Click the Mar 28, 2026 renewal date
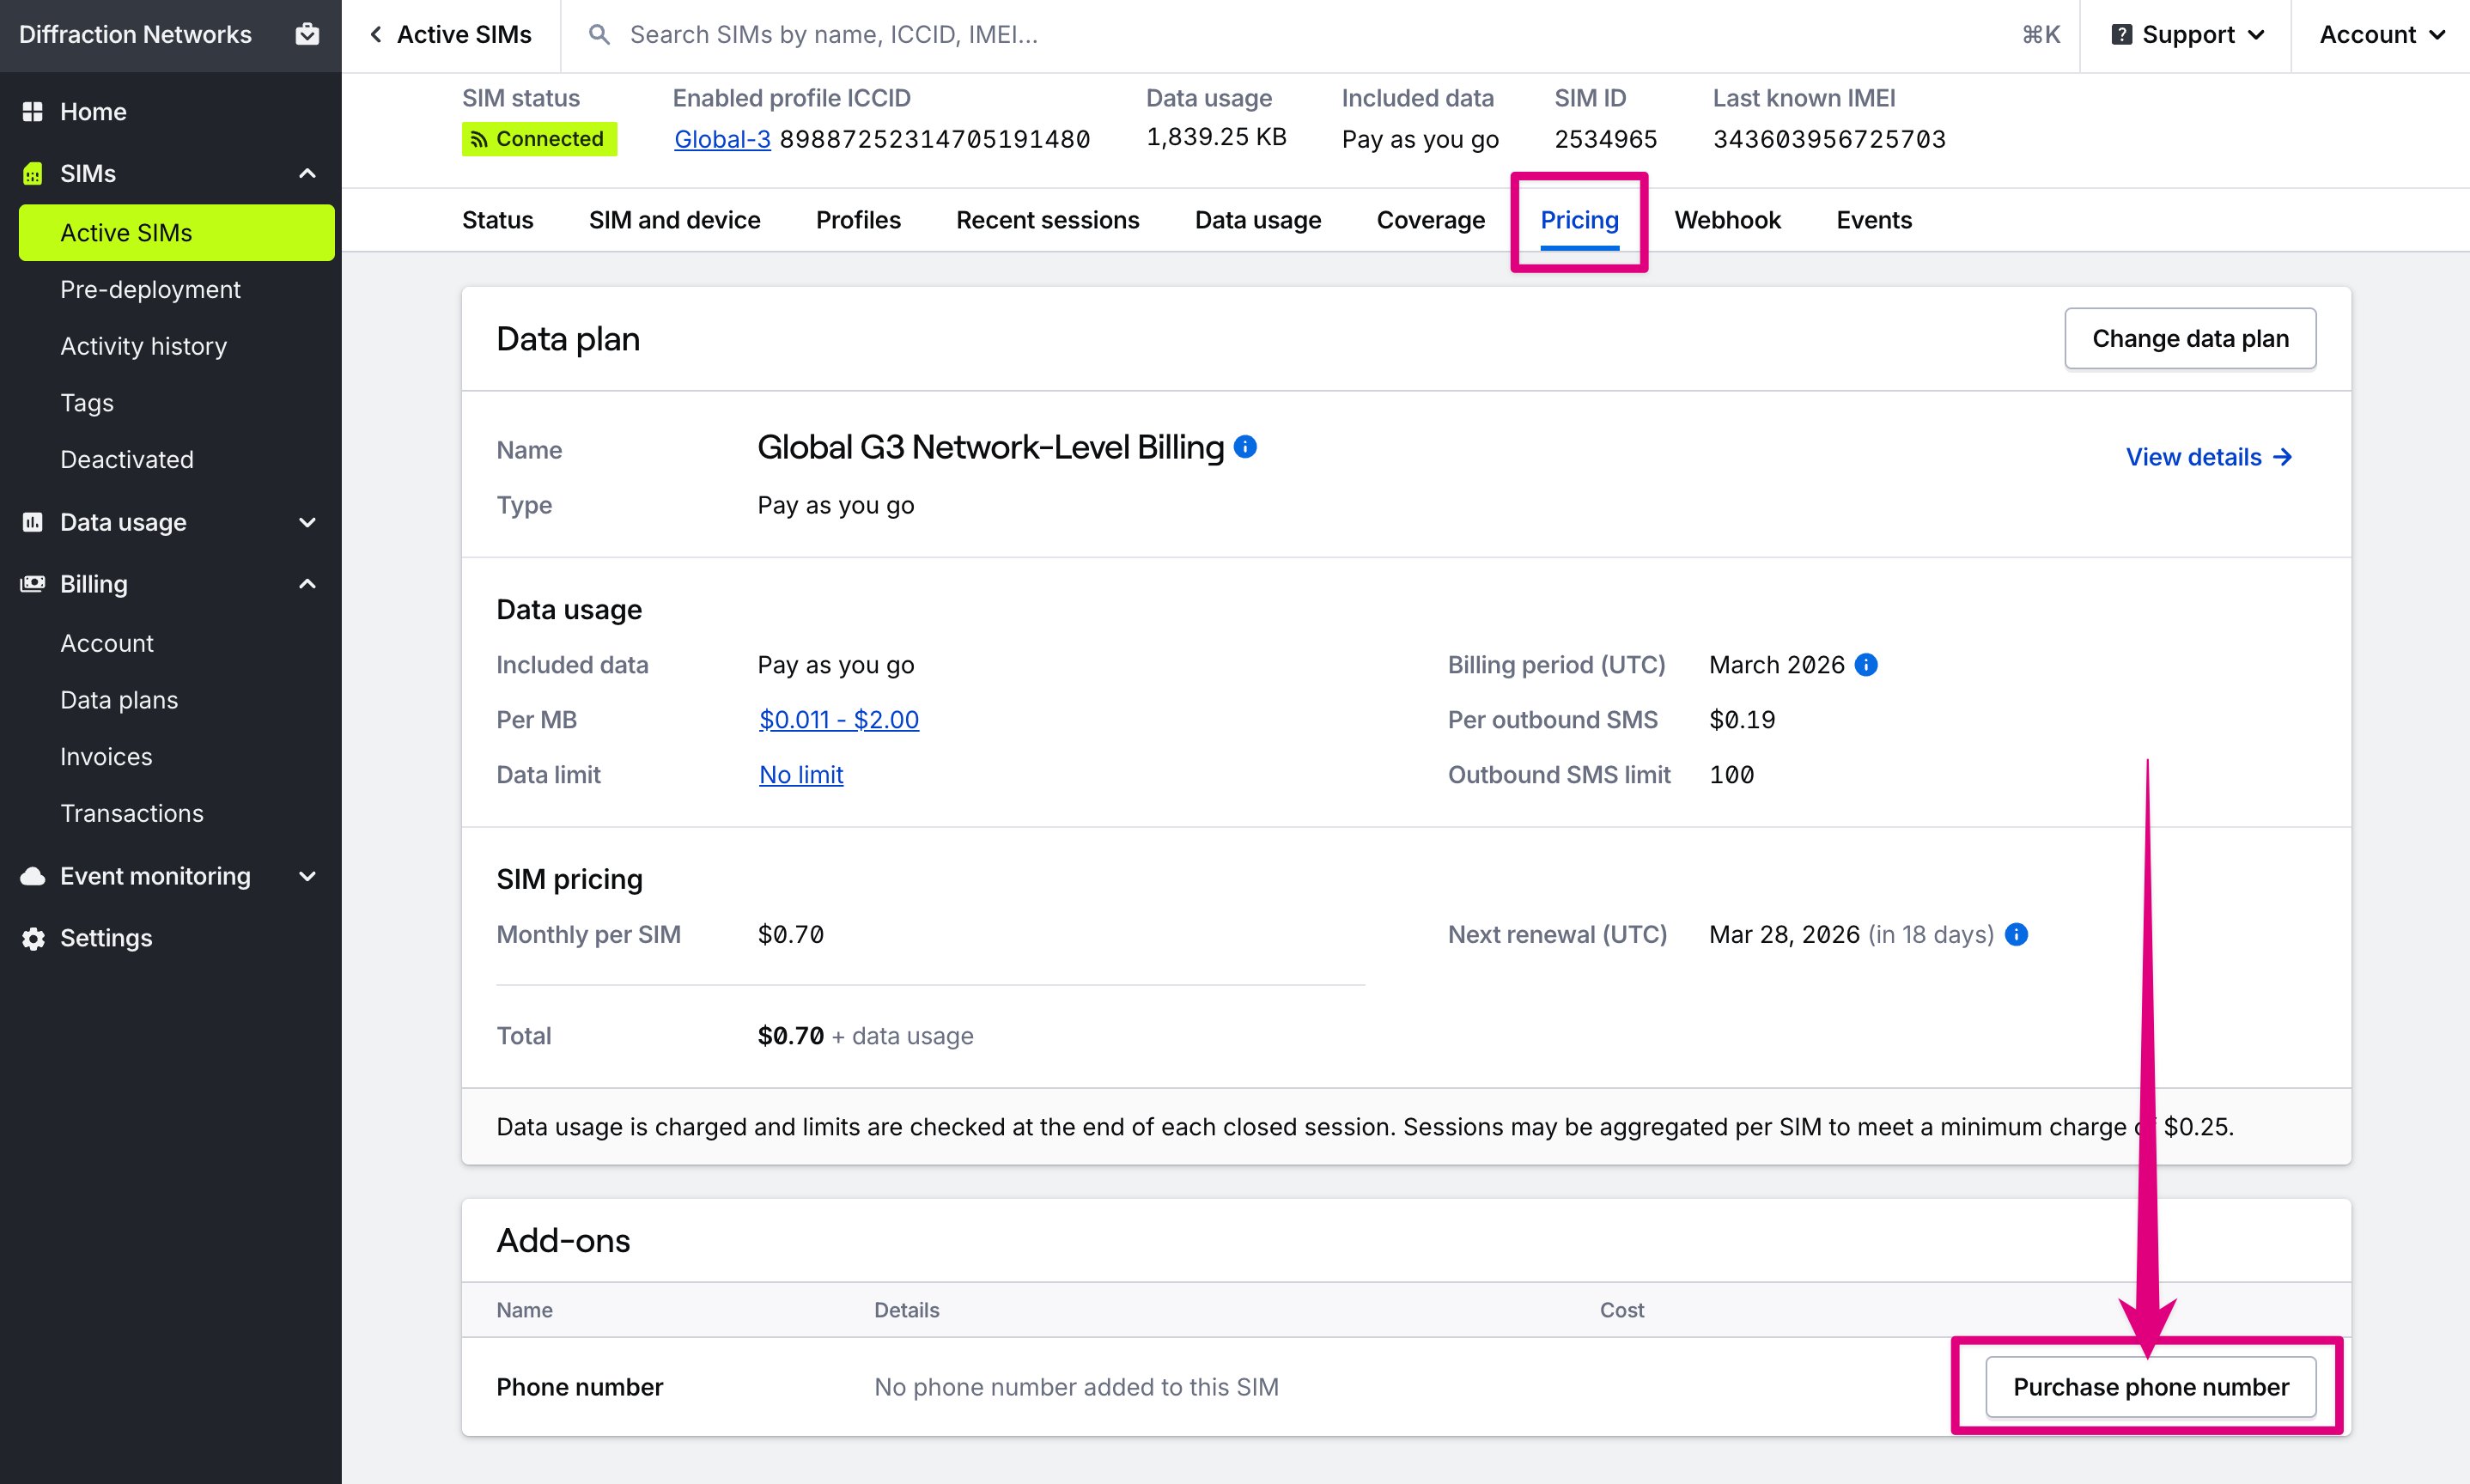Image resolution: width=2470 pixels, height=1484 pixels. point(1784,934)
